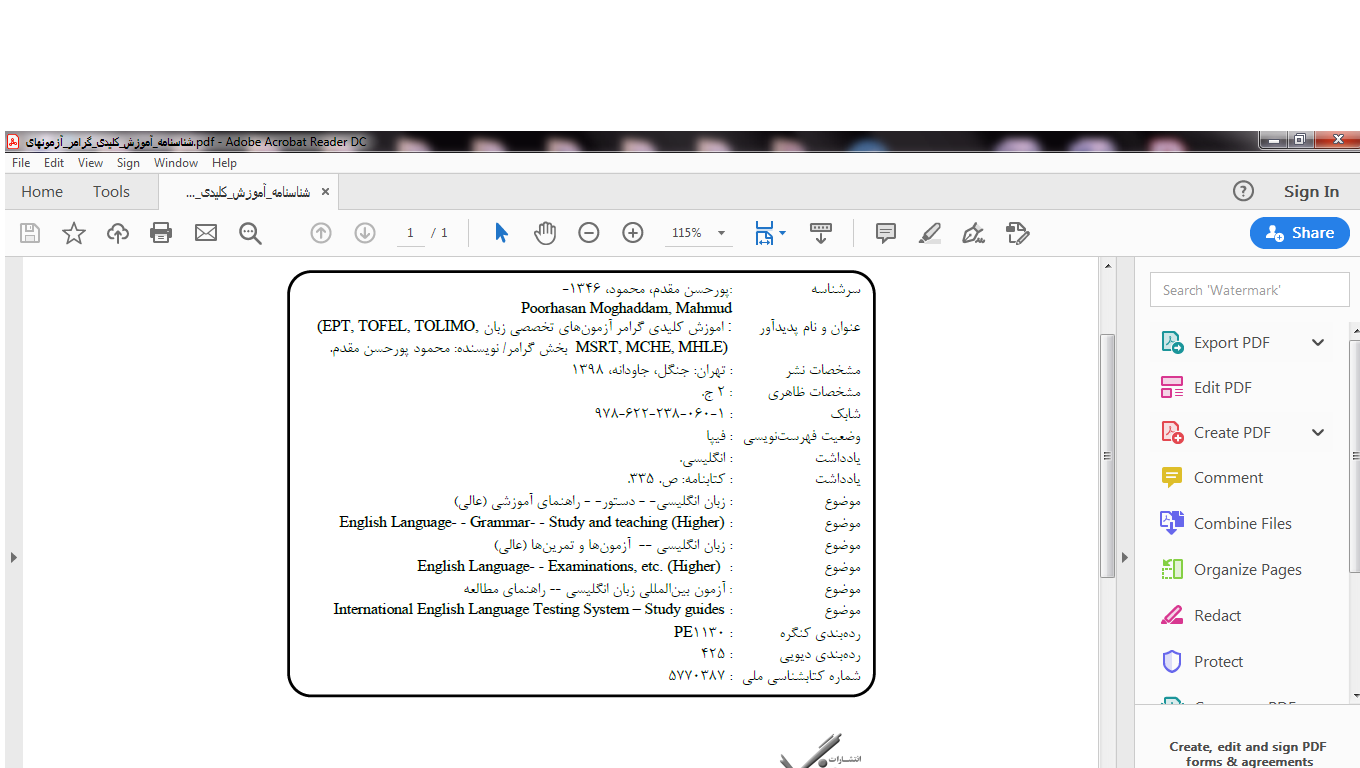Click the Save file icon
Image resolution: width=1360 pixels, height=768 pixels.
click(x=30, y=233)
